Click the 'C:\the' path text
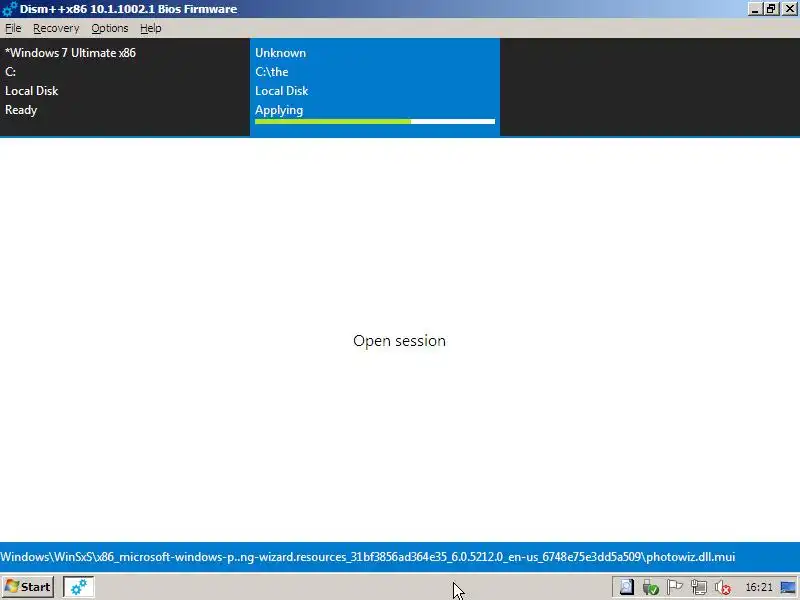 coord(271,72)
